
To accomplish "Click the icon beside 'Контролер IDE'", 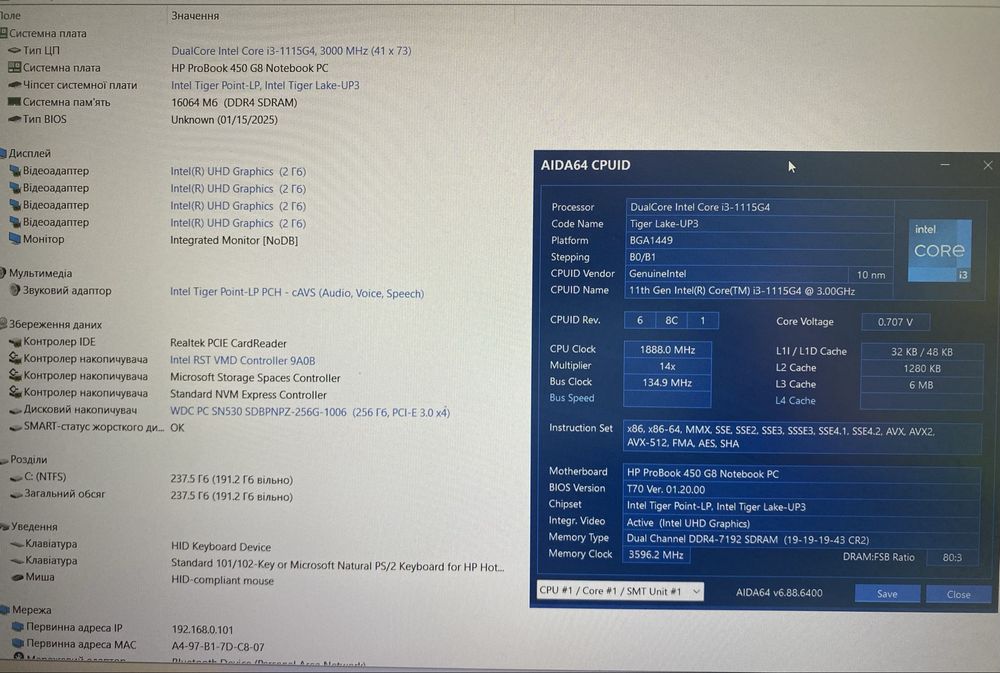I will (15, 342).
